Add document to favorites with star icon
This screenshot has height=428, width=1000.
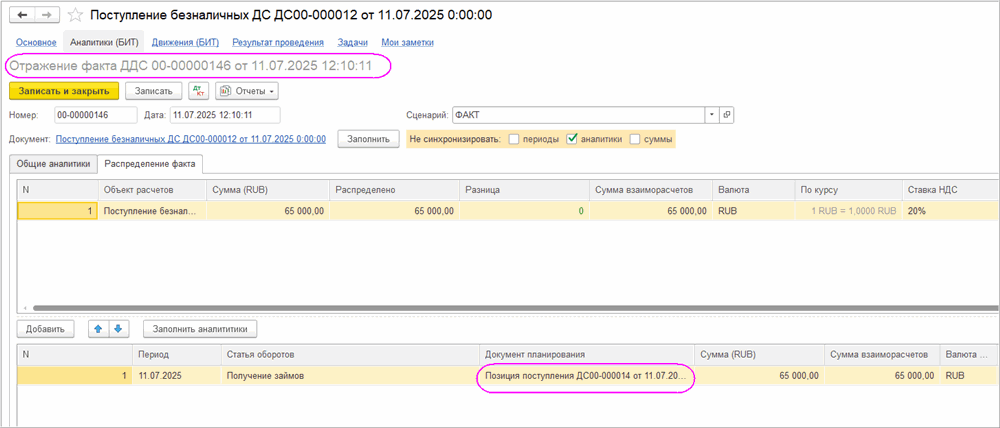[74, 16]
